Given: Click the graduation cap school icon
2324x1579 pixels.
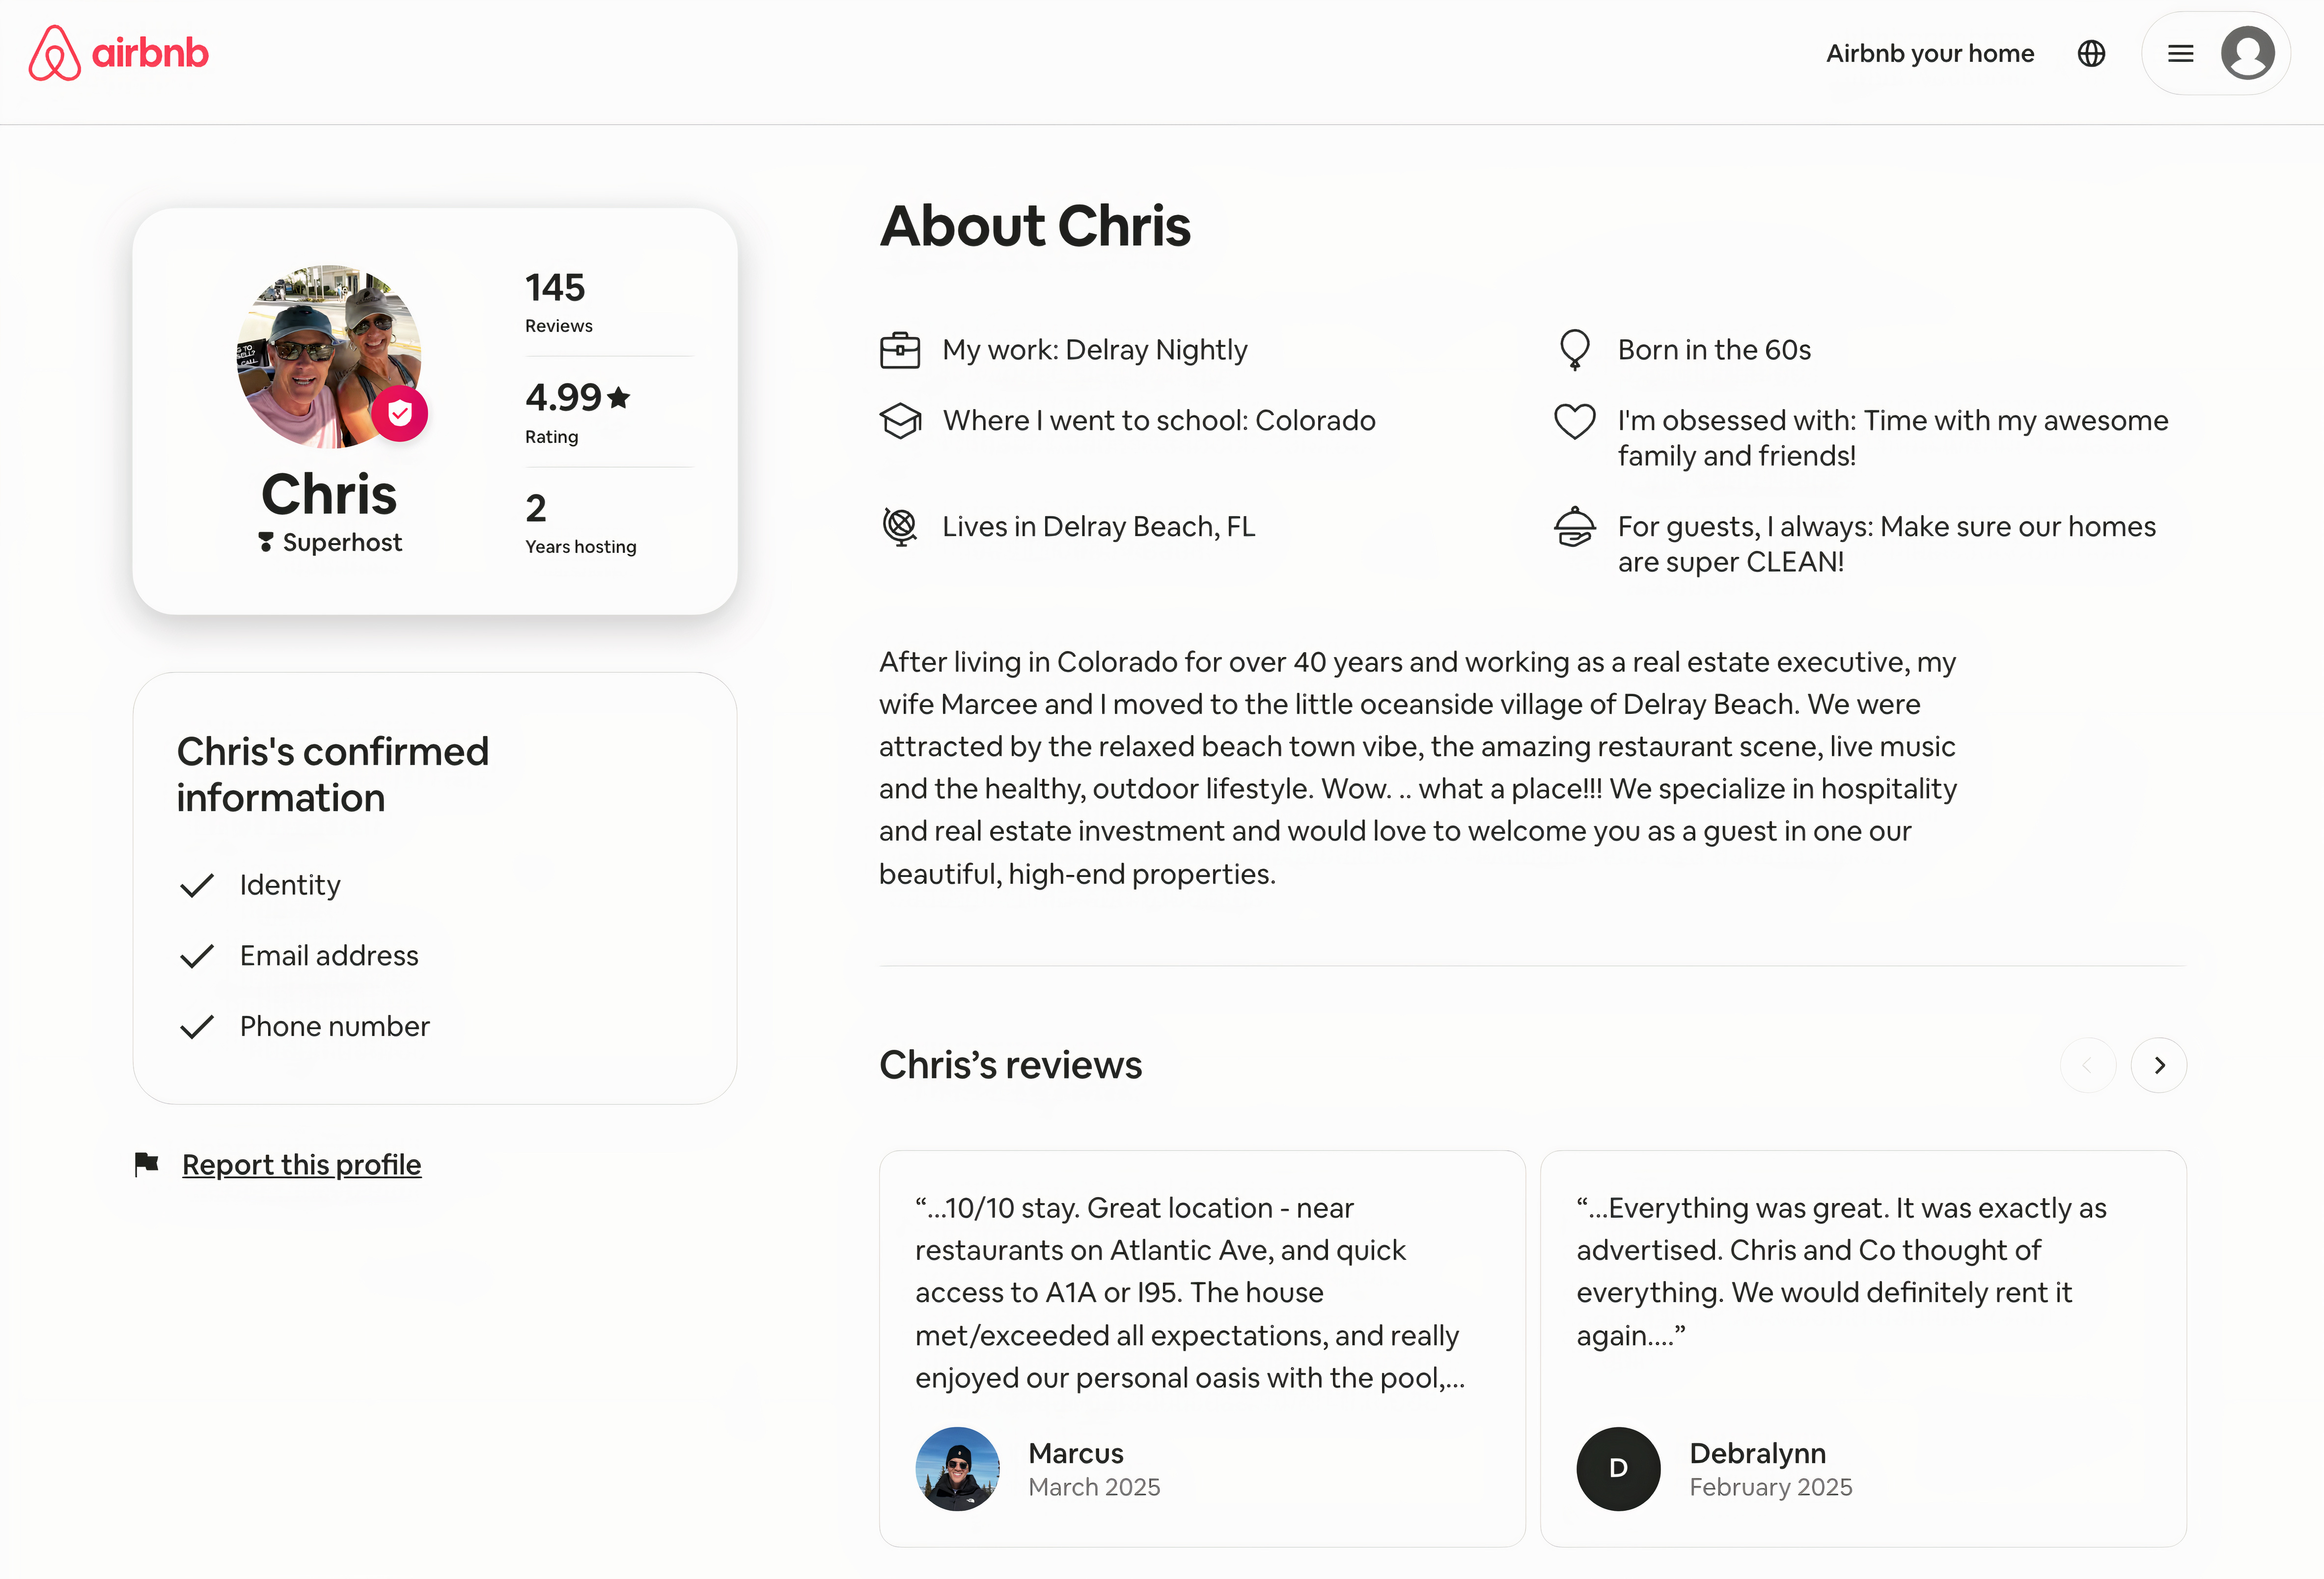Looking at the screenshot, I should pos(900,421).
